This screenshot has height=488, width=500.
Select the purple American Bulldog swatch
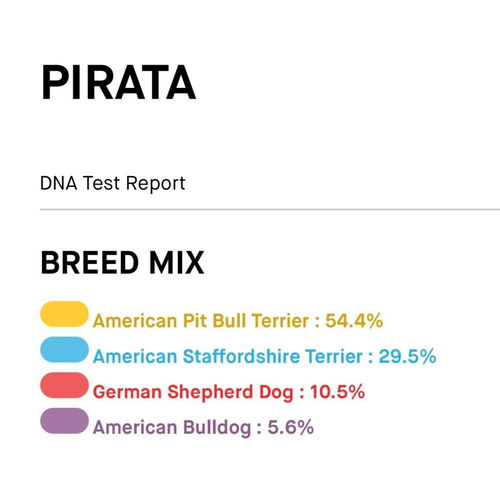[64, 421]
